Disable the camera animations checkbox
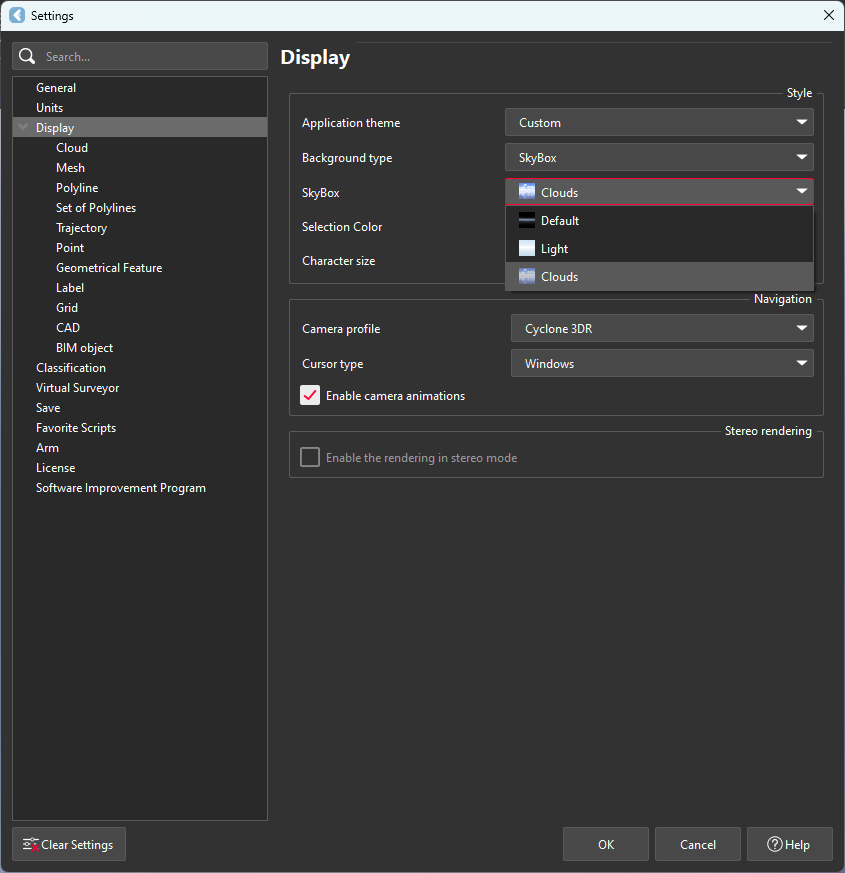Image resolution: width=845 pixels, height=873 pixels. (x=310, y=396)
